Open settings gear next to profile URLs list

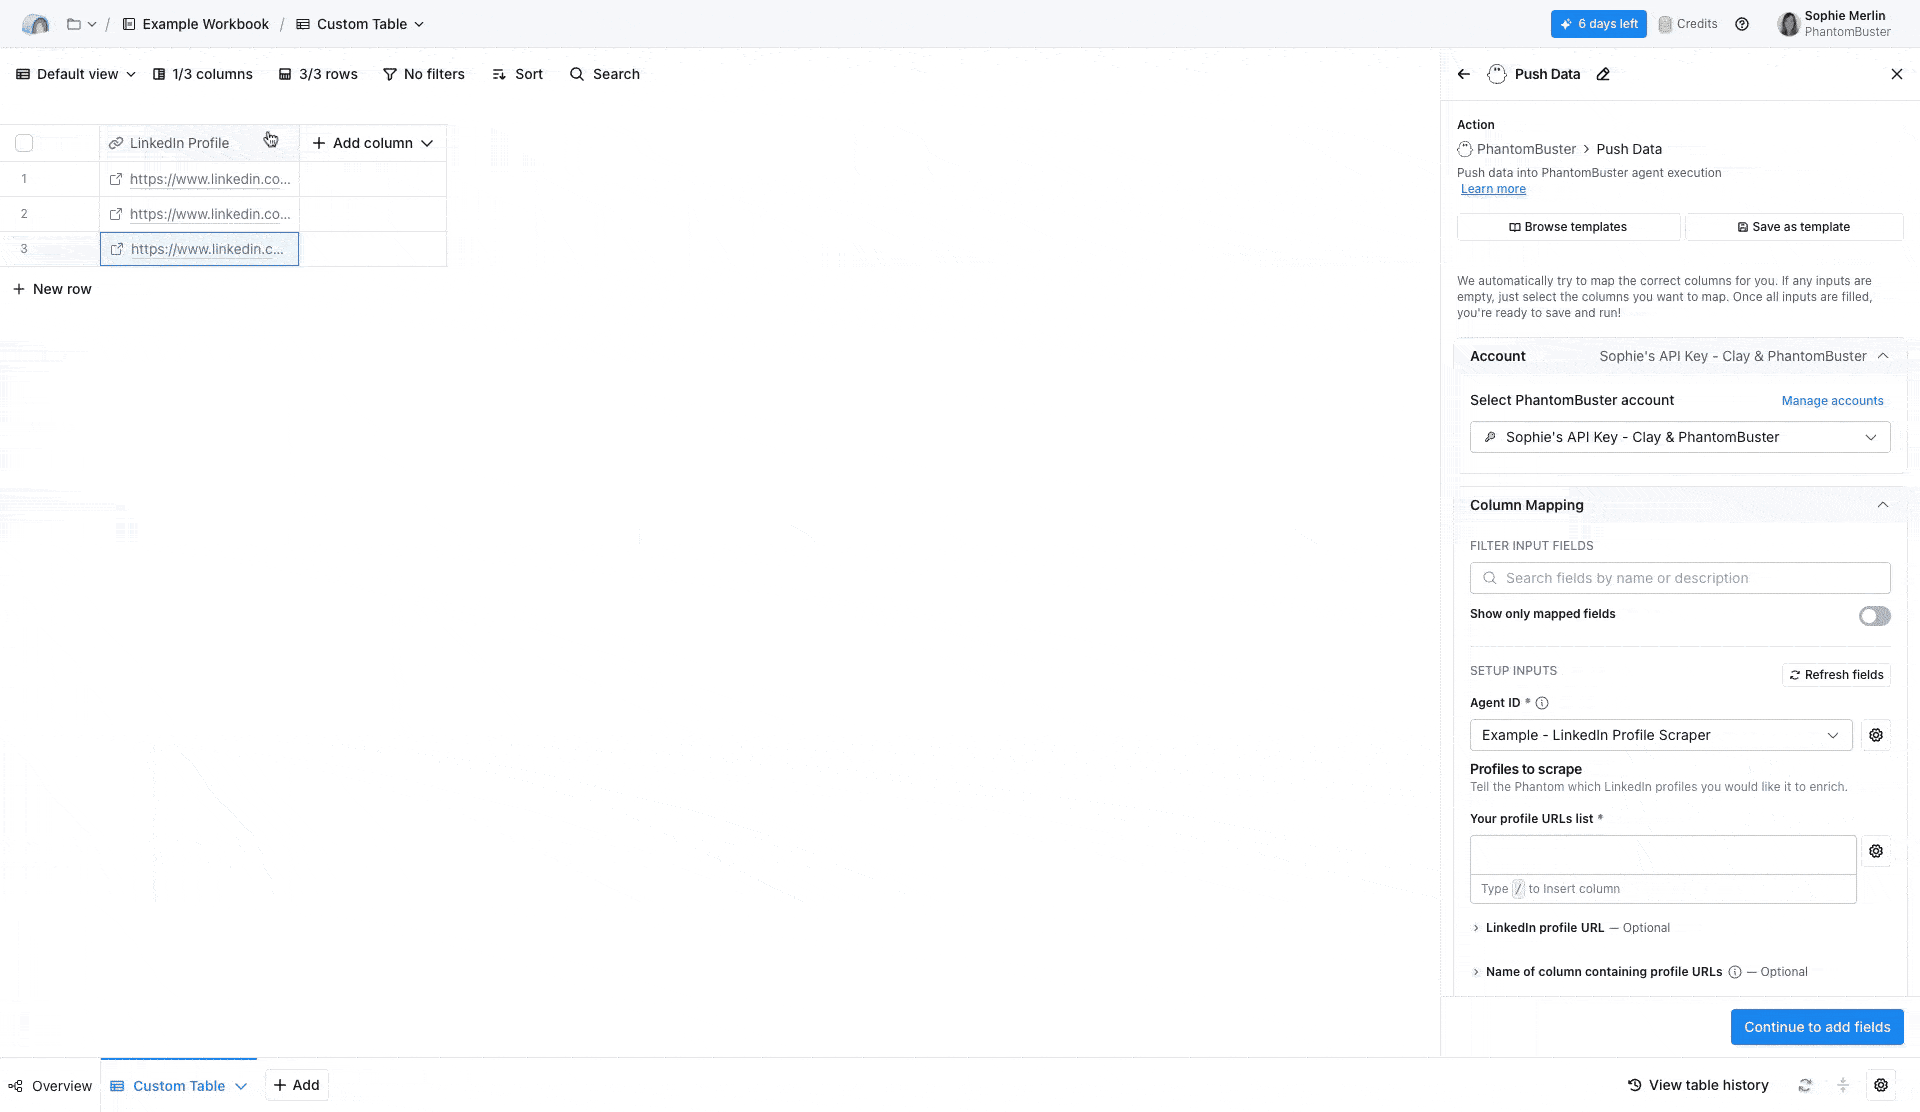[x=1876, y=851]
